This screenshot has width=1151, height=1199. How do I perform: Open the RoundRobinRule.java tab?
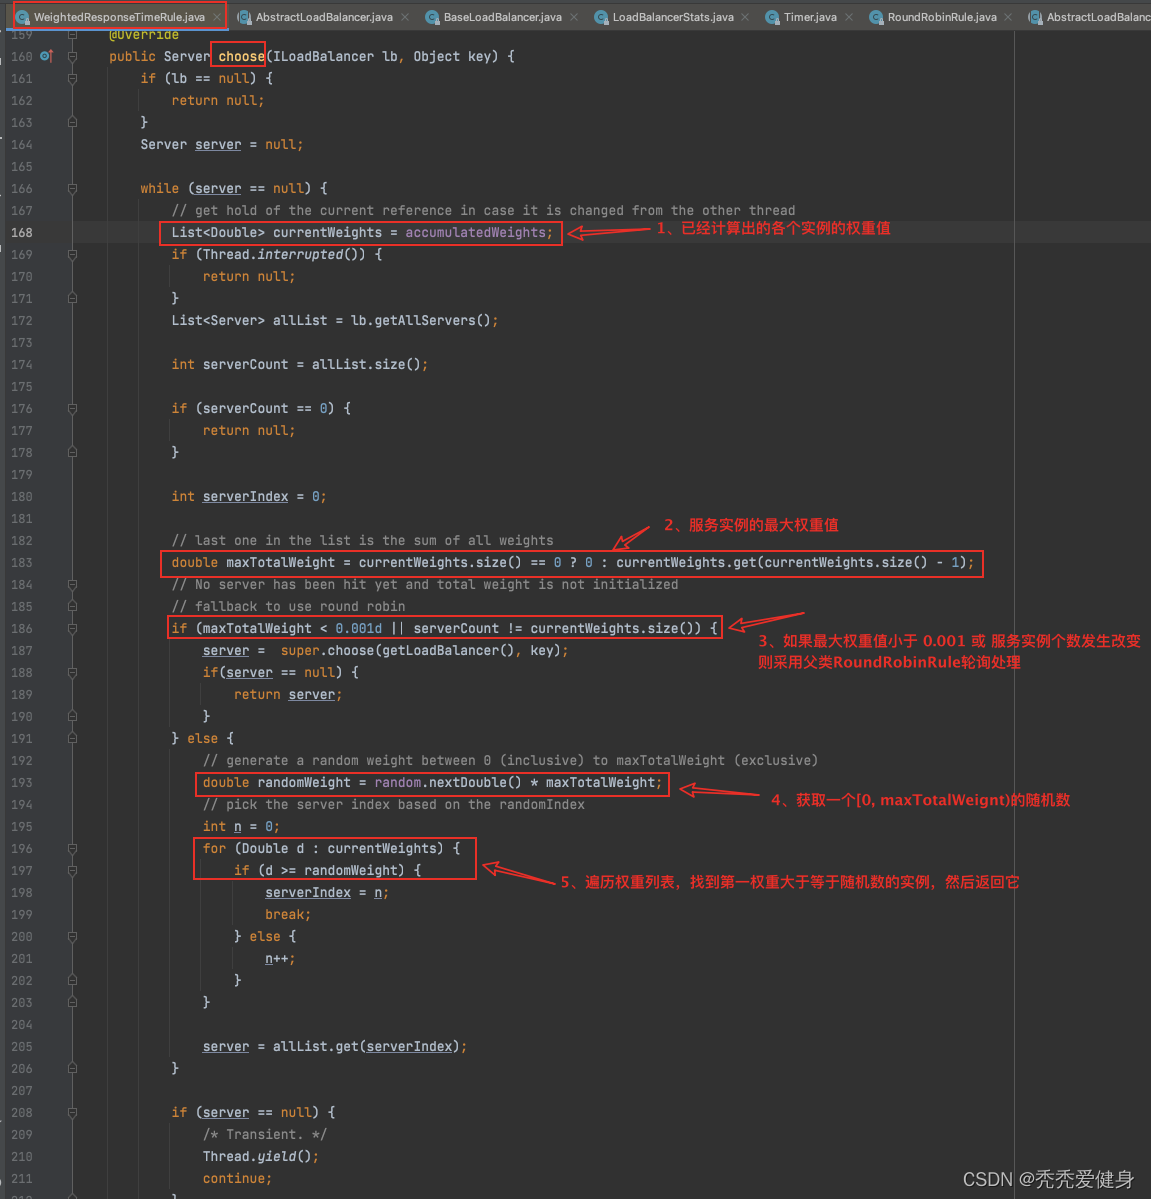[942, 17]
